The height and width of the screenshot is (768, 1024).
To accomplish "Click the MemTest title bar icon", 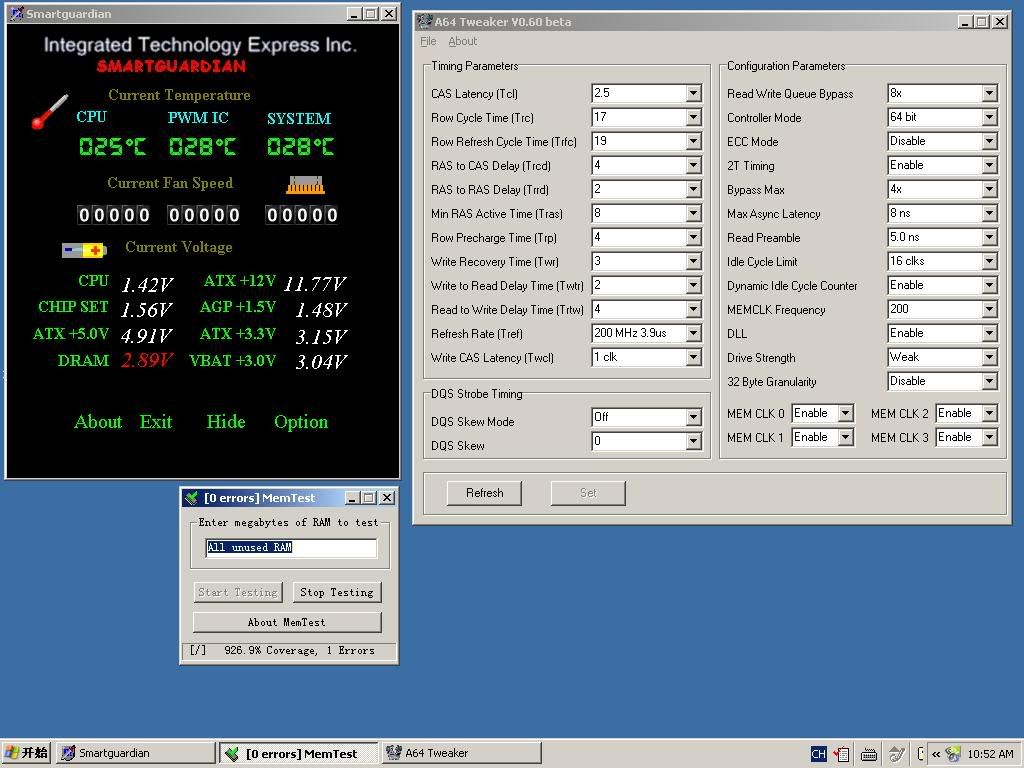I will click(191, 498).
